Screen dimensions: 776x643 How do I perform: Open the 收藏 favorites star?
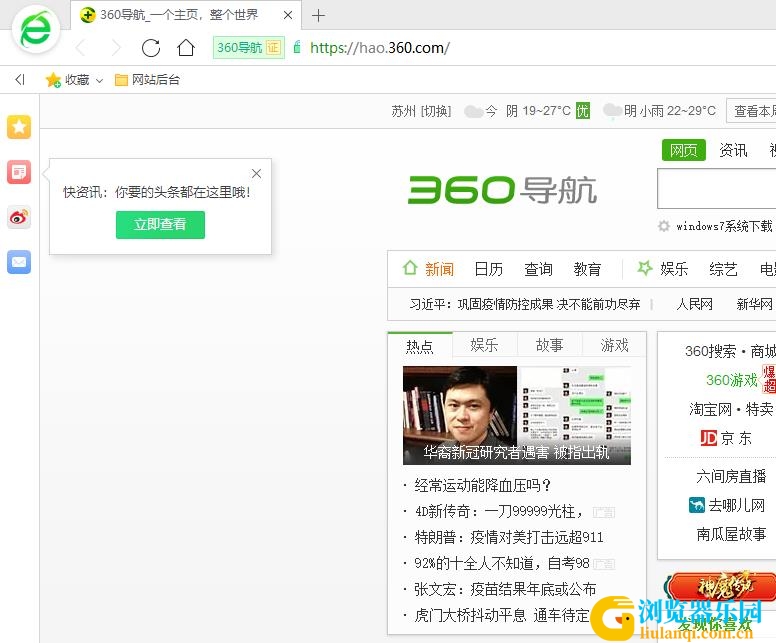point(53,80)
